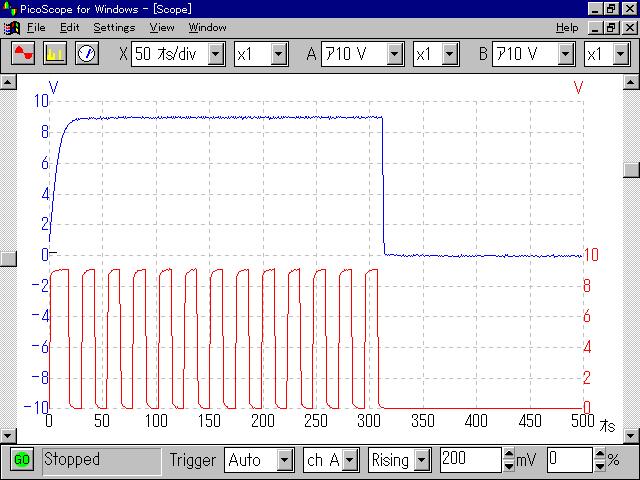This screenshot has height=480, width=640.
Task: Open the Edit menu
Action: pos(69,28)
